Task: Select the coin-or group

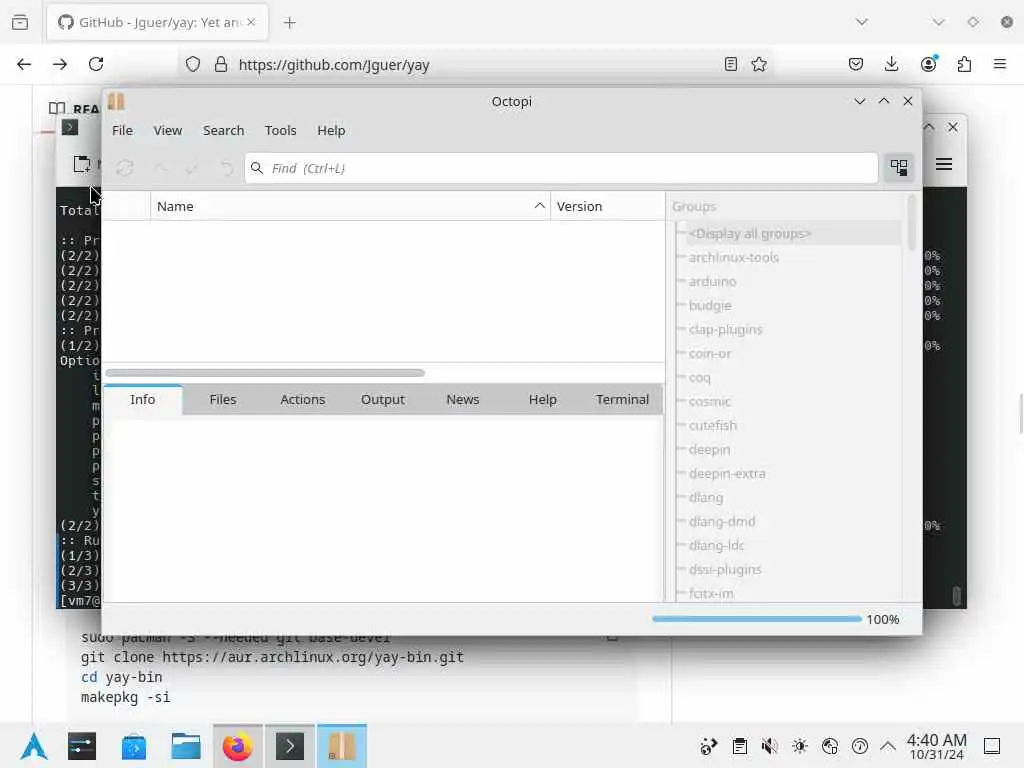Action: 710,354
